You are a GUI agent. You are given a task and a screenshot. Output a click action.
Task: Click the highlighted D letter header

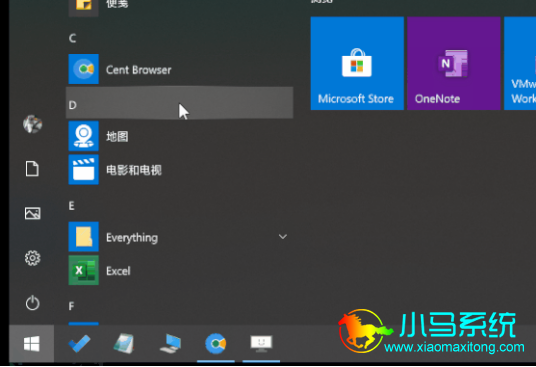[179, 103]
